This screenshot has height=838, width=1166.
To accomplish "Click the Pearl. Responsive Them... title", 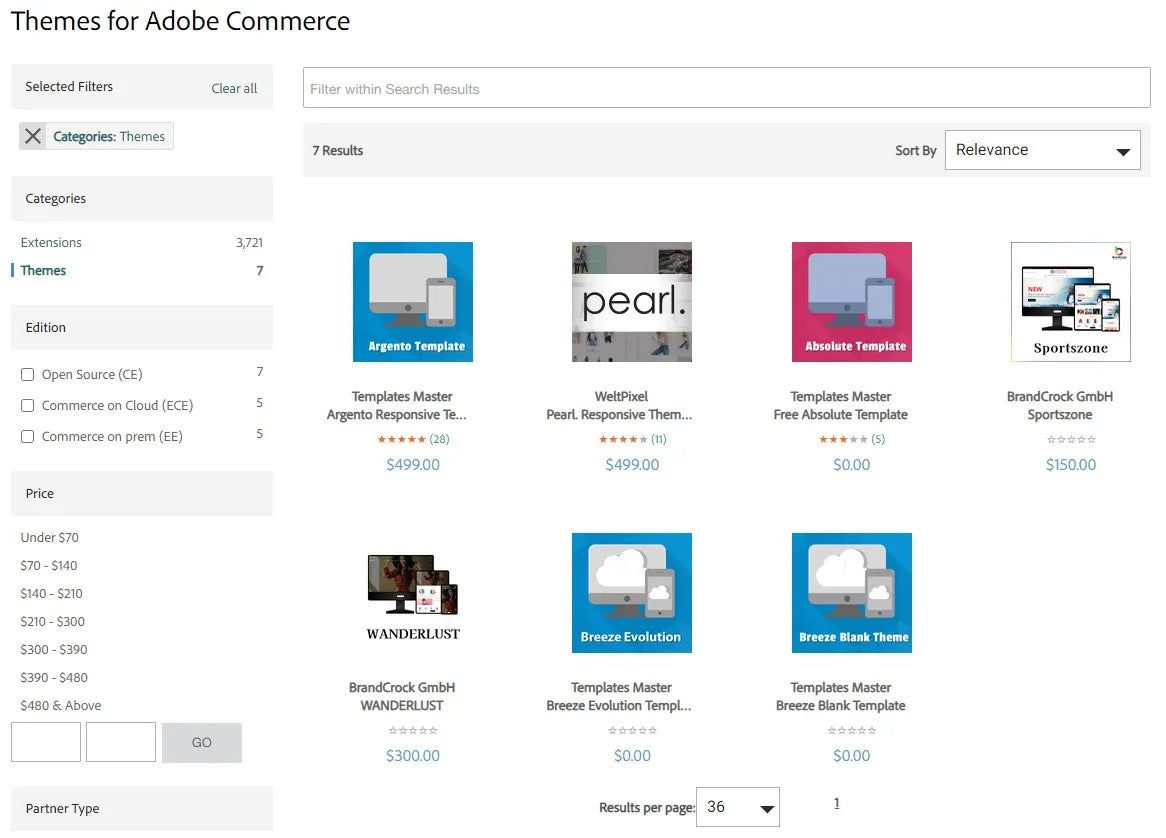I will pos(619,415).
